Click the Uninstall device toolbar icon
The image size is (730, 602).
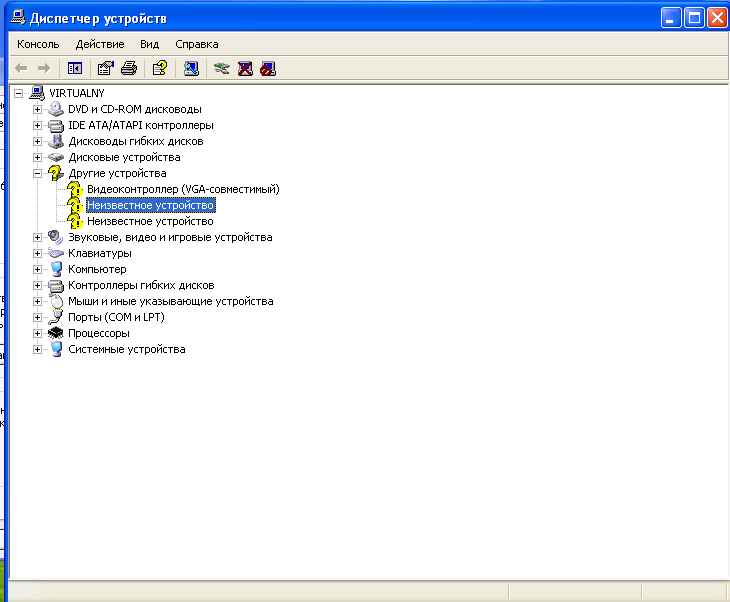(245, 68)
